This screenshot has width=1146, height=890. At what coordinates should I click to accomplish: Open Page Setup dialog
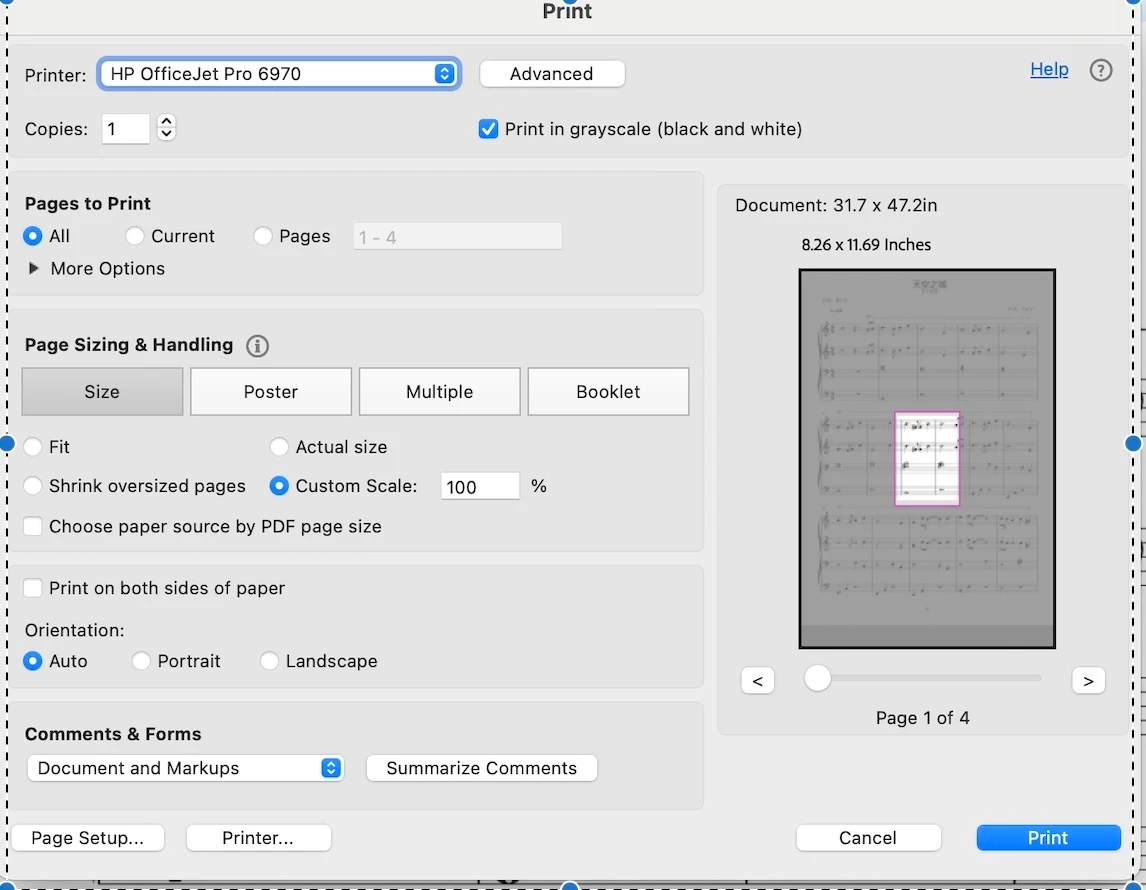88,837
